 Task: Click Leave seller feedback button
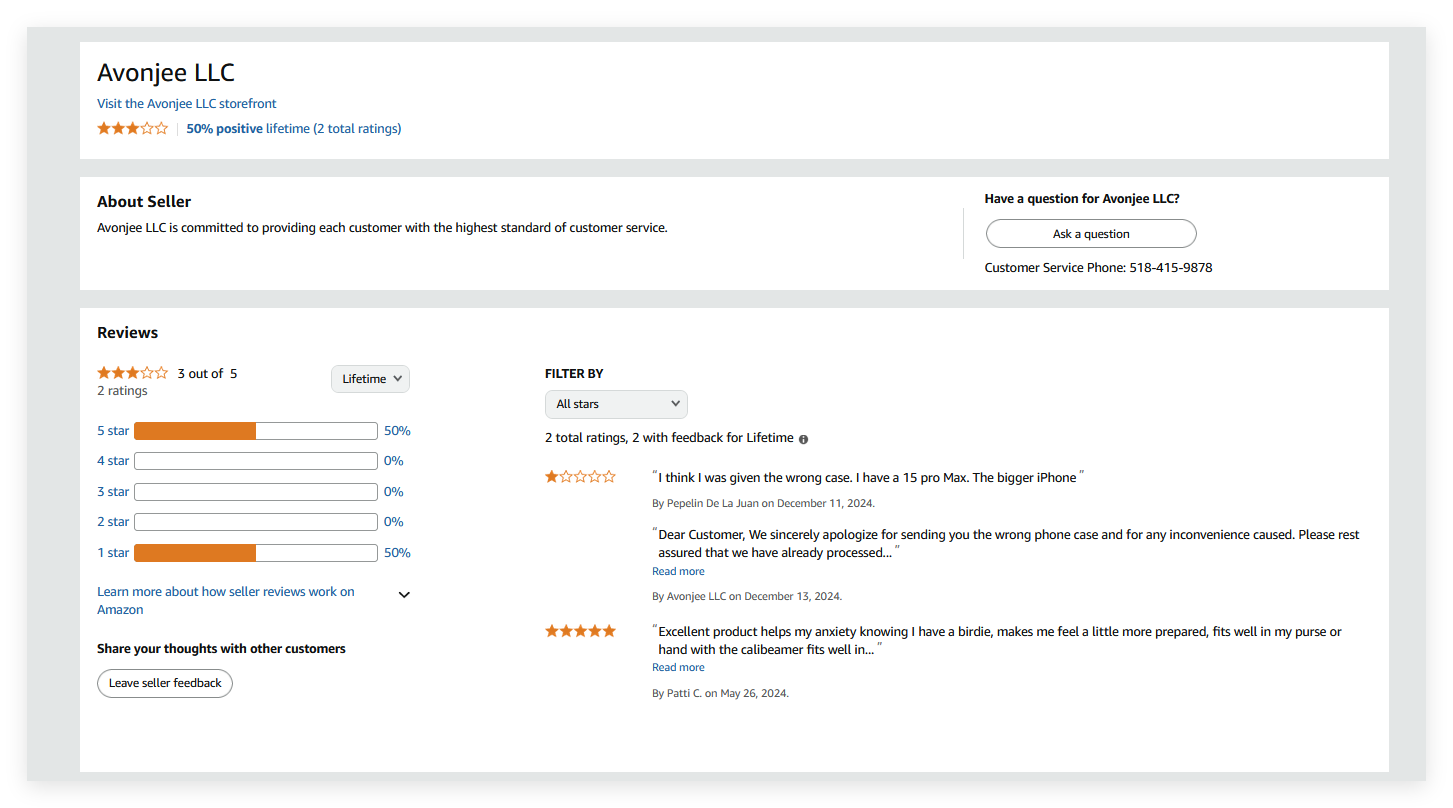[x=165, y=683]
